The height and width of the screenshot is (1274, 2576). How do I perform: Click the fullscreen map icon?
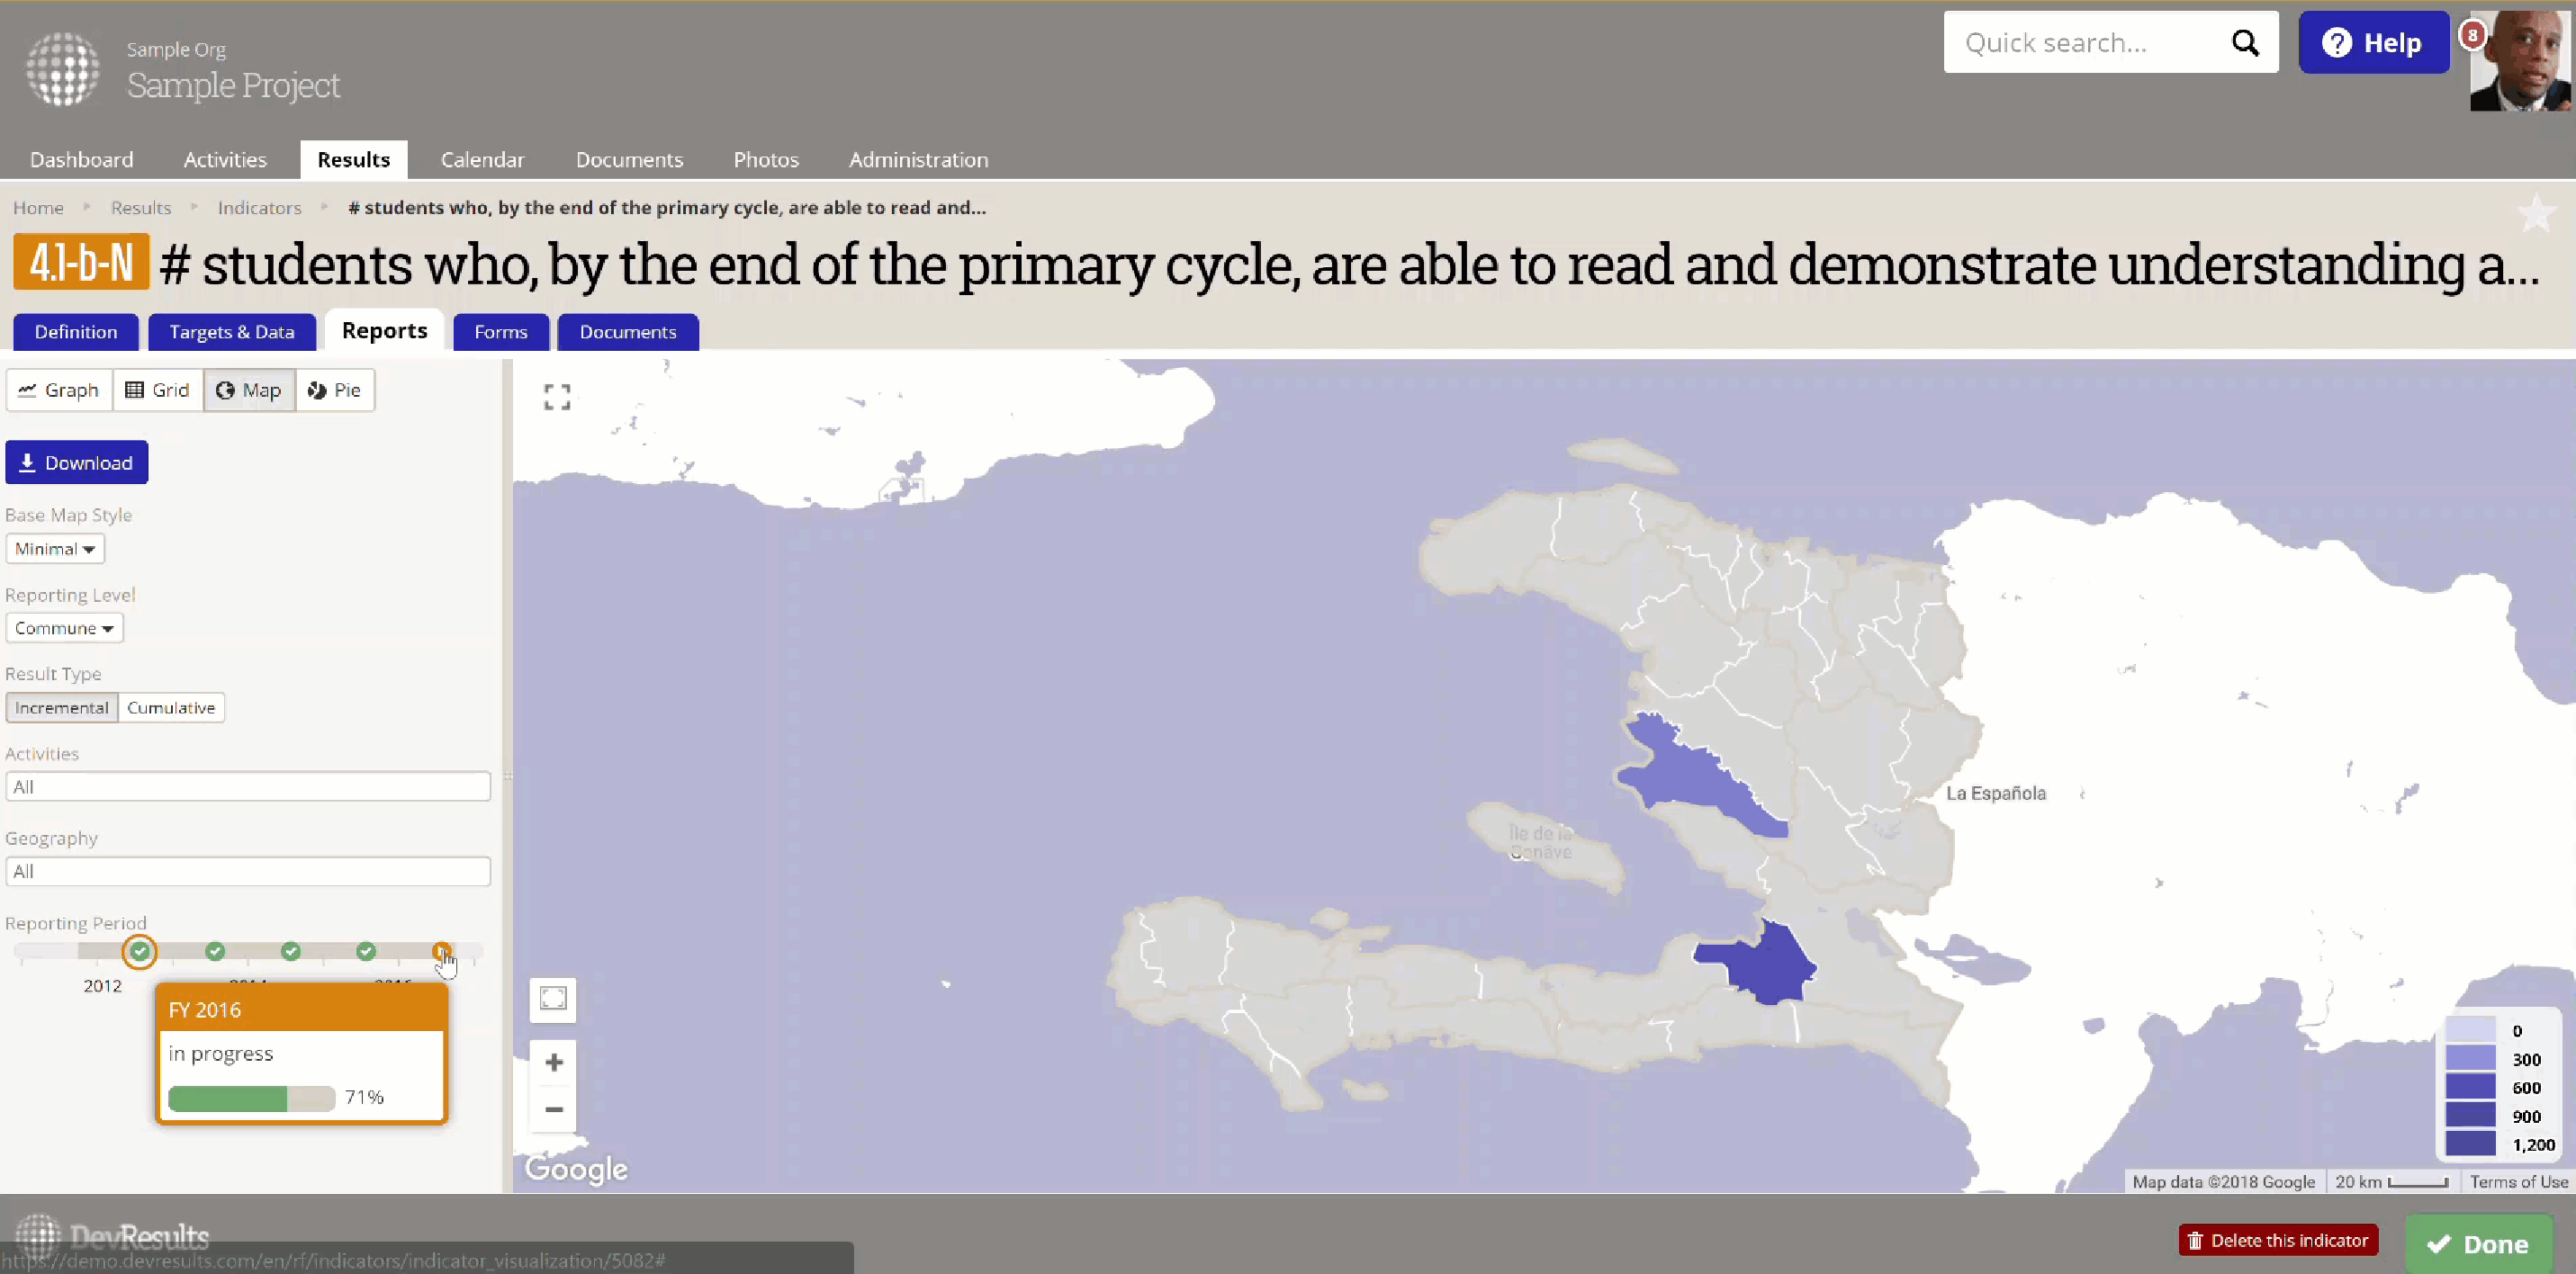click(557, 397)
